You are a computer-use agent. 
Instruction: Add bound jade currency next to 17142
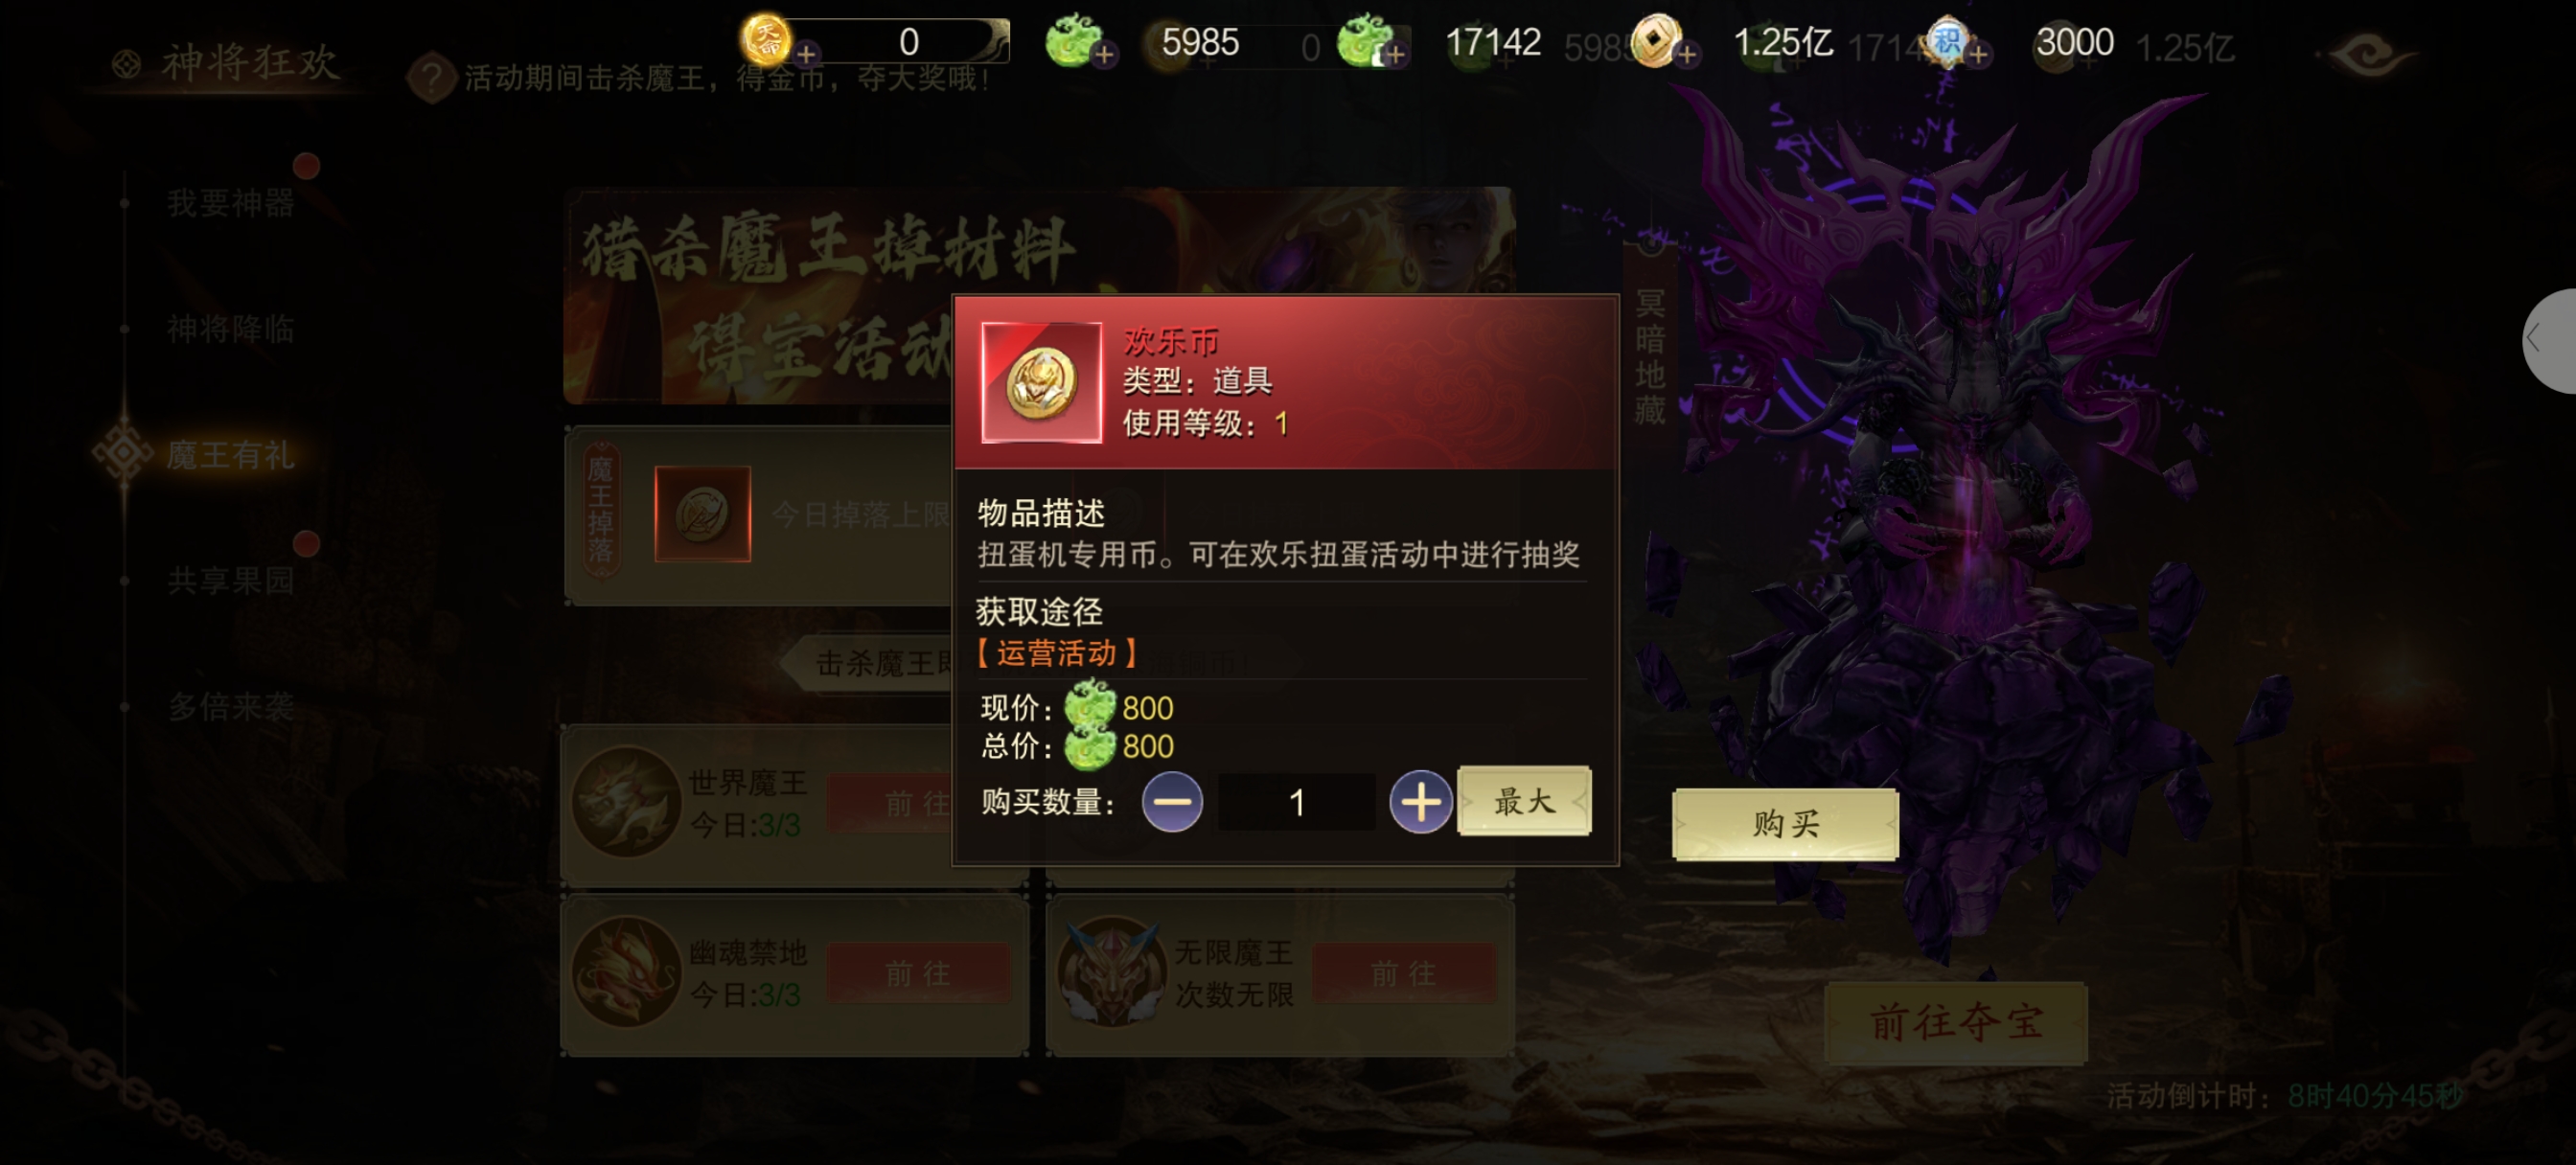pos(1395,54)
